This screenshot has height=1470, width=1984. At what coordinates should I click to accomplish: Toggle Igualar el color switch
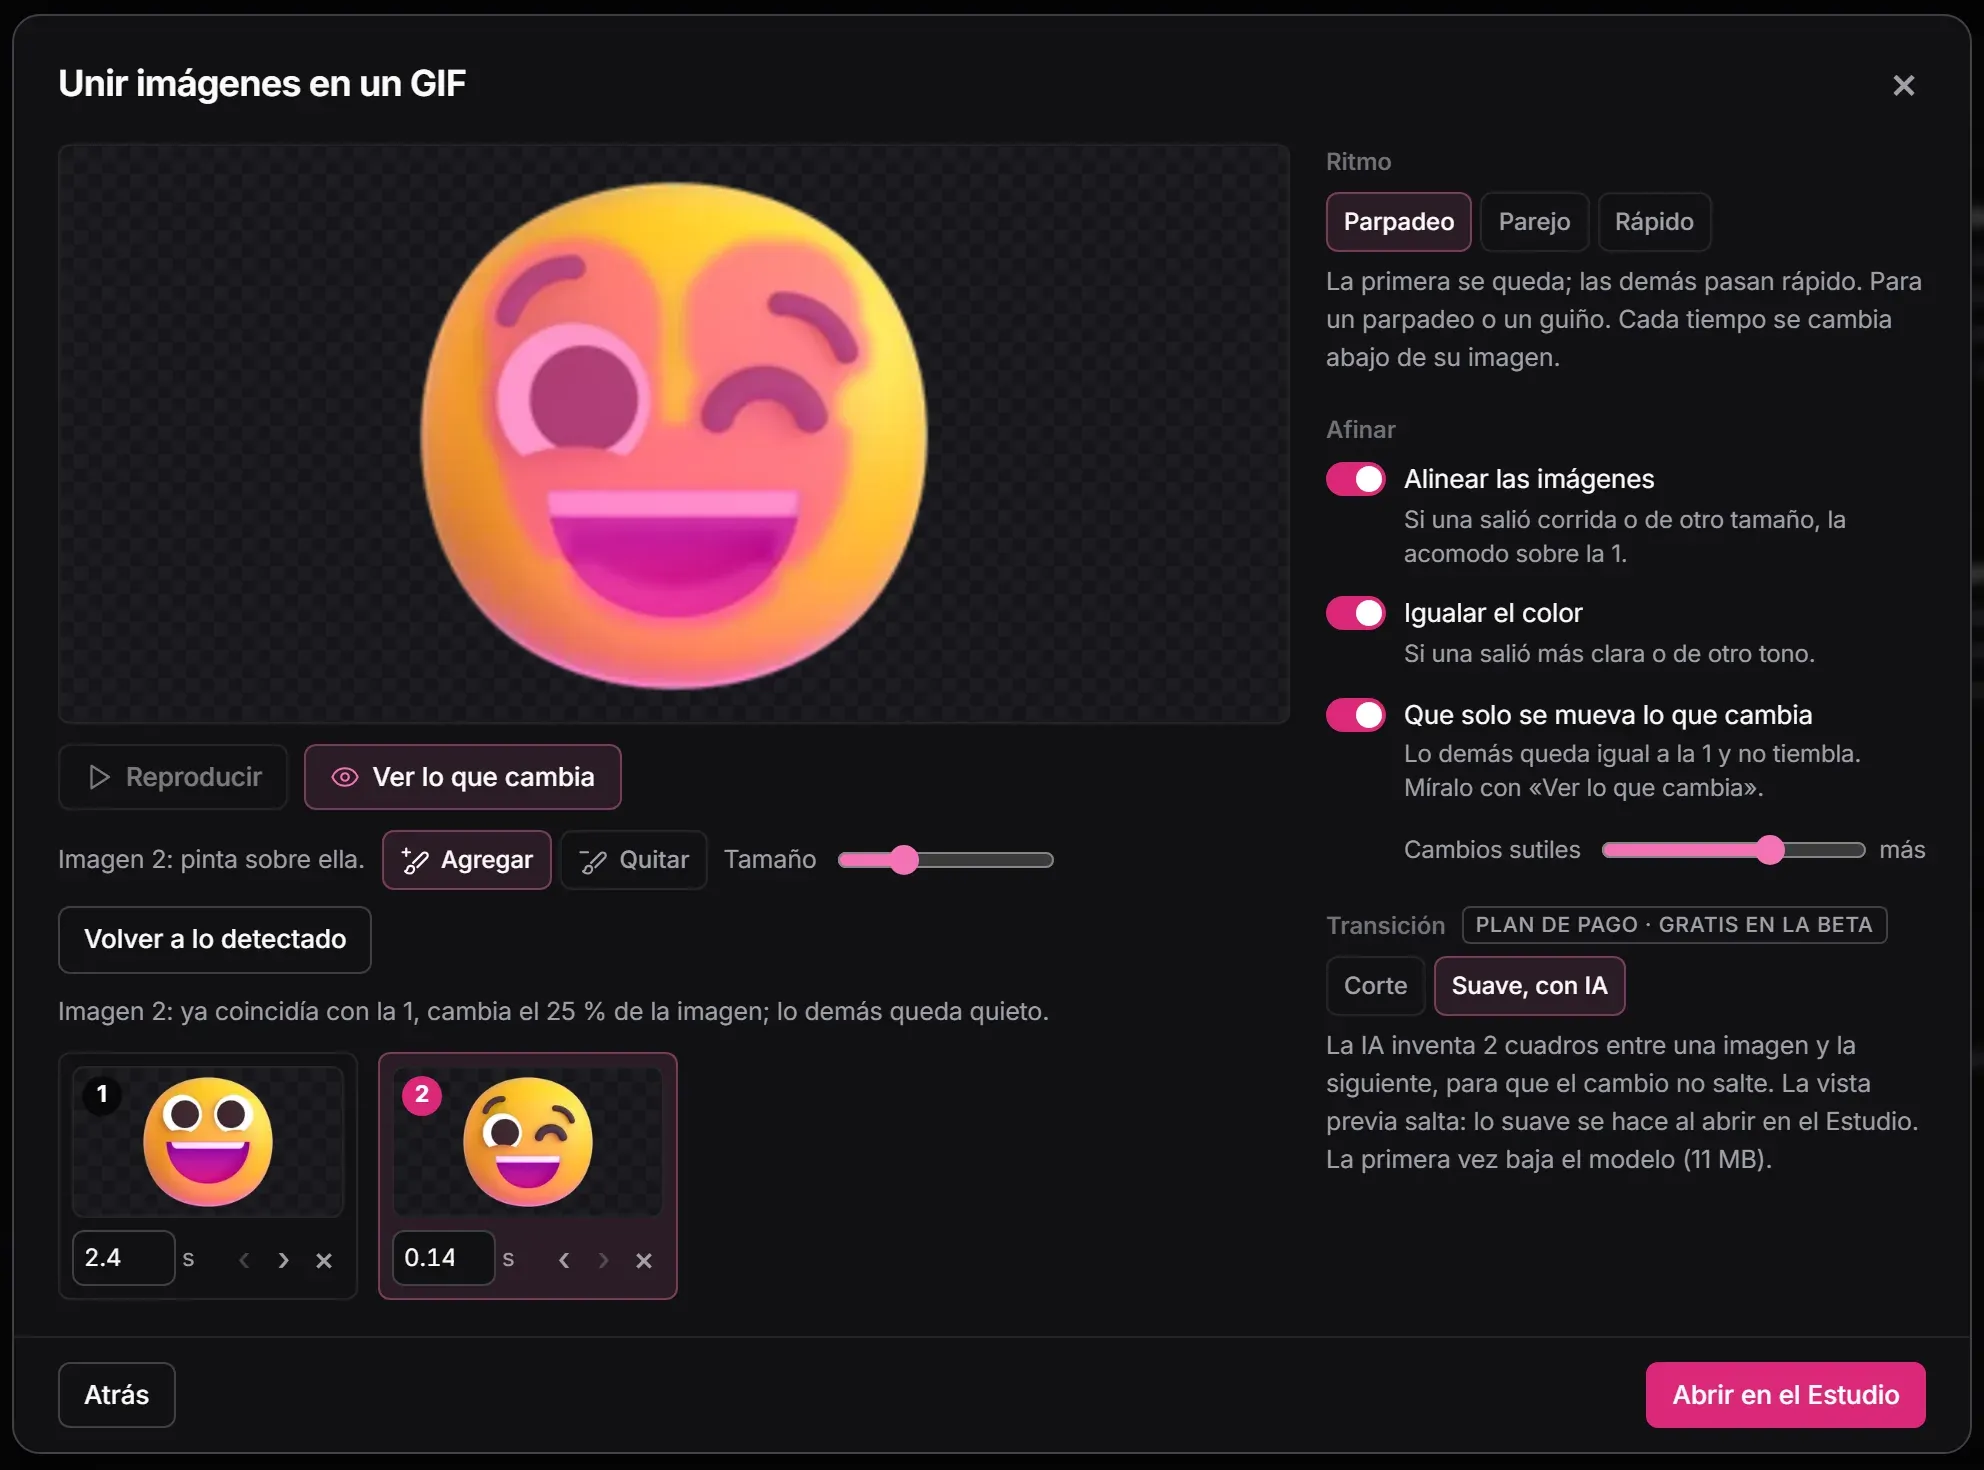(x=1355, y=613)
